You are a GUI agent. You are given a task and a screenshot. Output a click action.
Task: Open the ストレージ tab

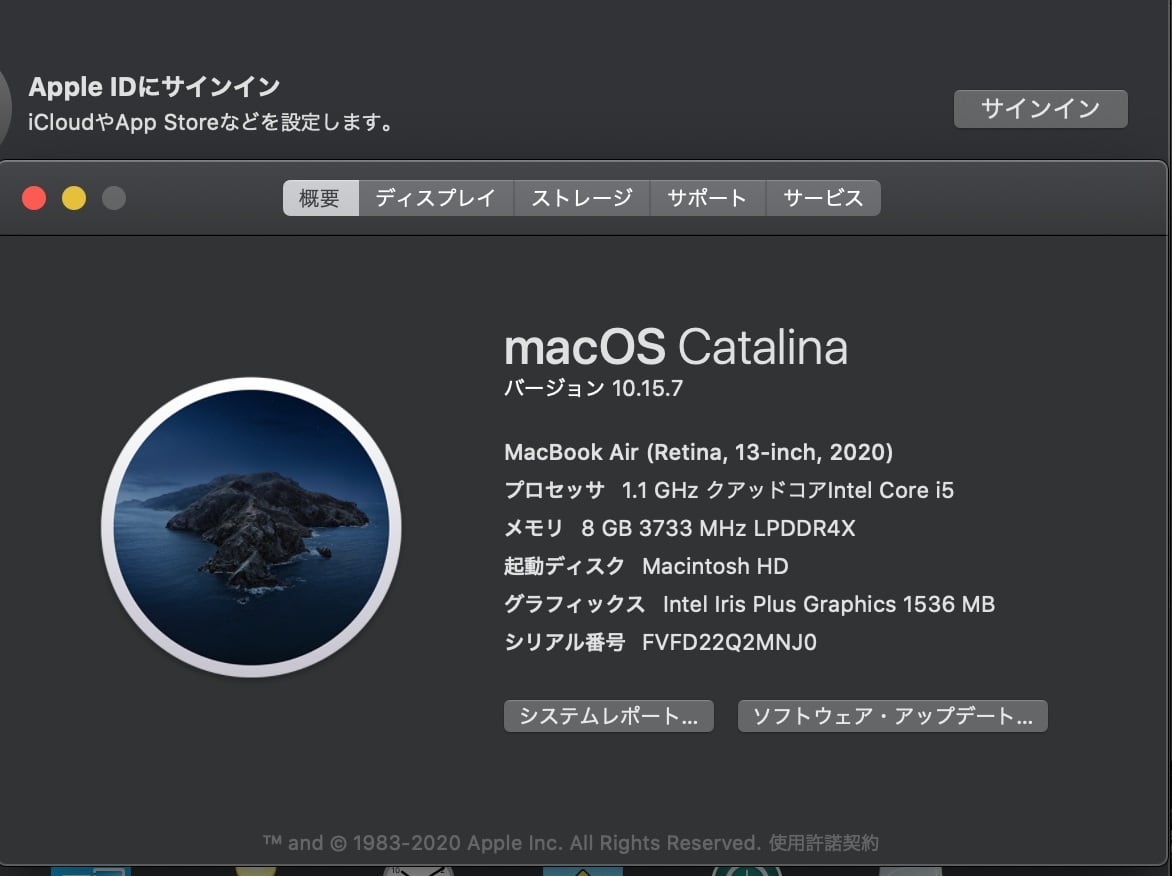pos(581,198)
